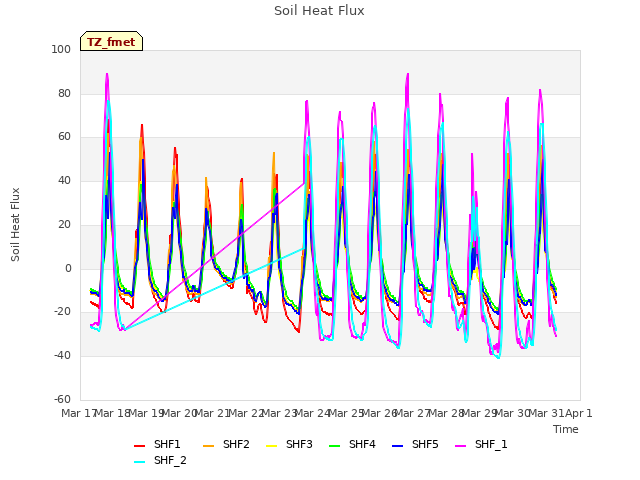Click the 20 y-axis tick label

tap(64, 224)
